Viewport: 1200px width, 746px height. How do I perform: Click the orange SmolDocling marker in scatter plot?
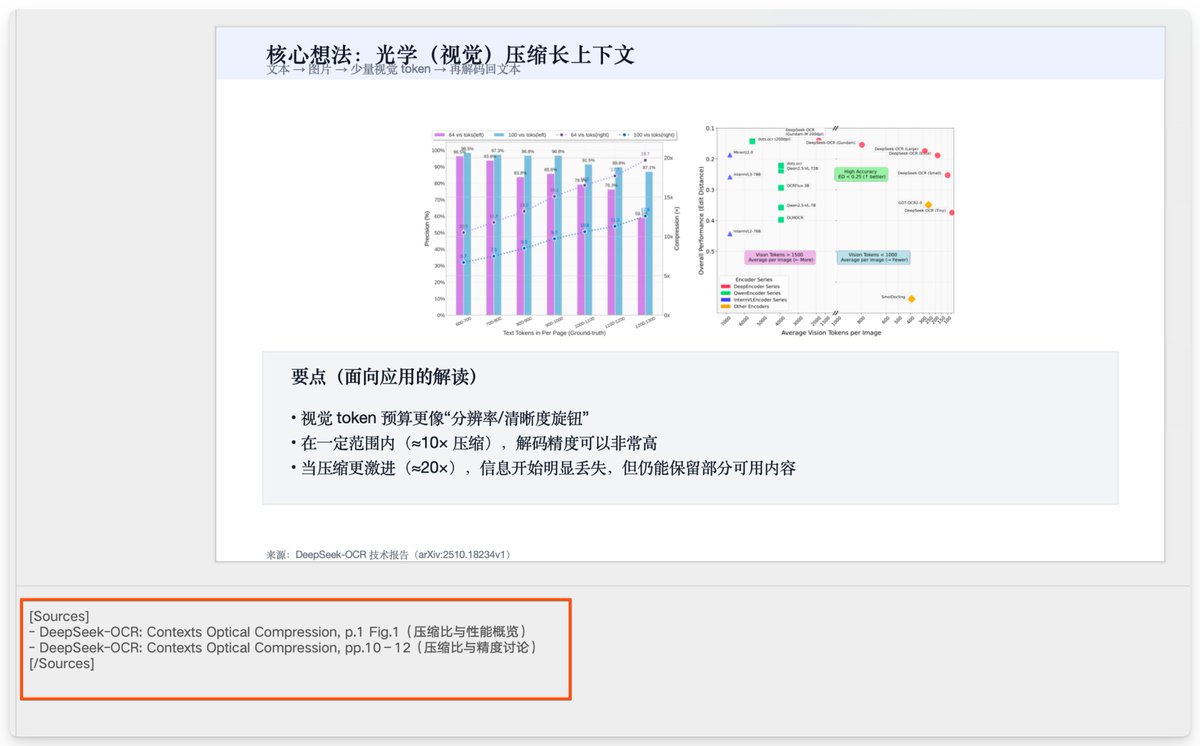pos(911,298)
